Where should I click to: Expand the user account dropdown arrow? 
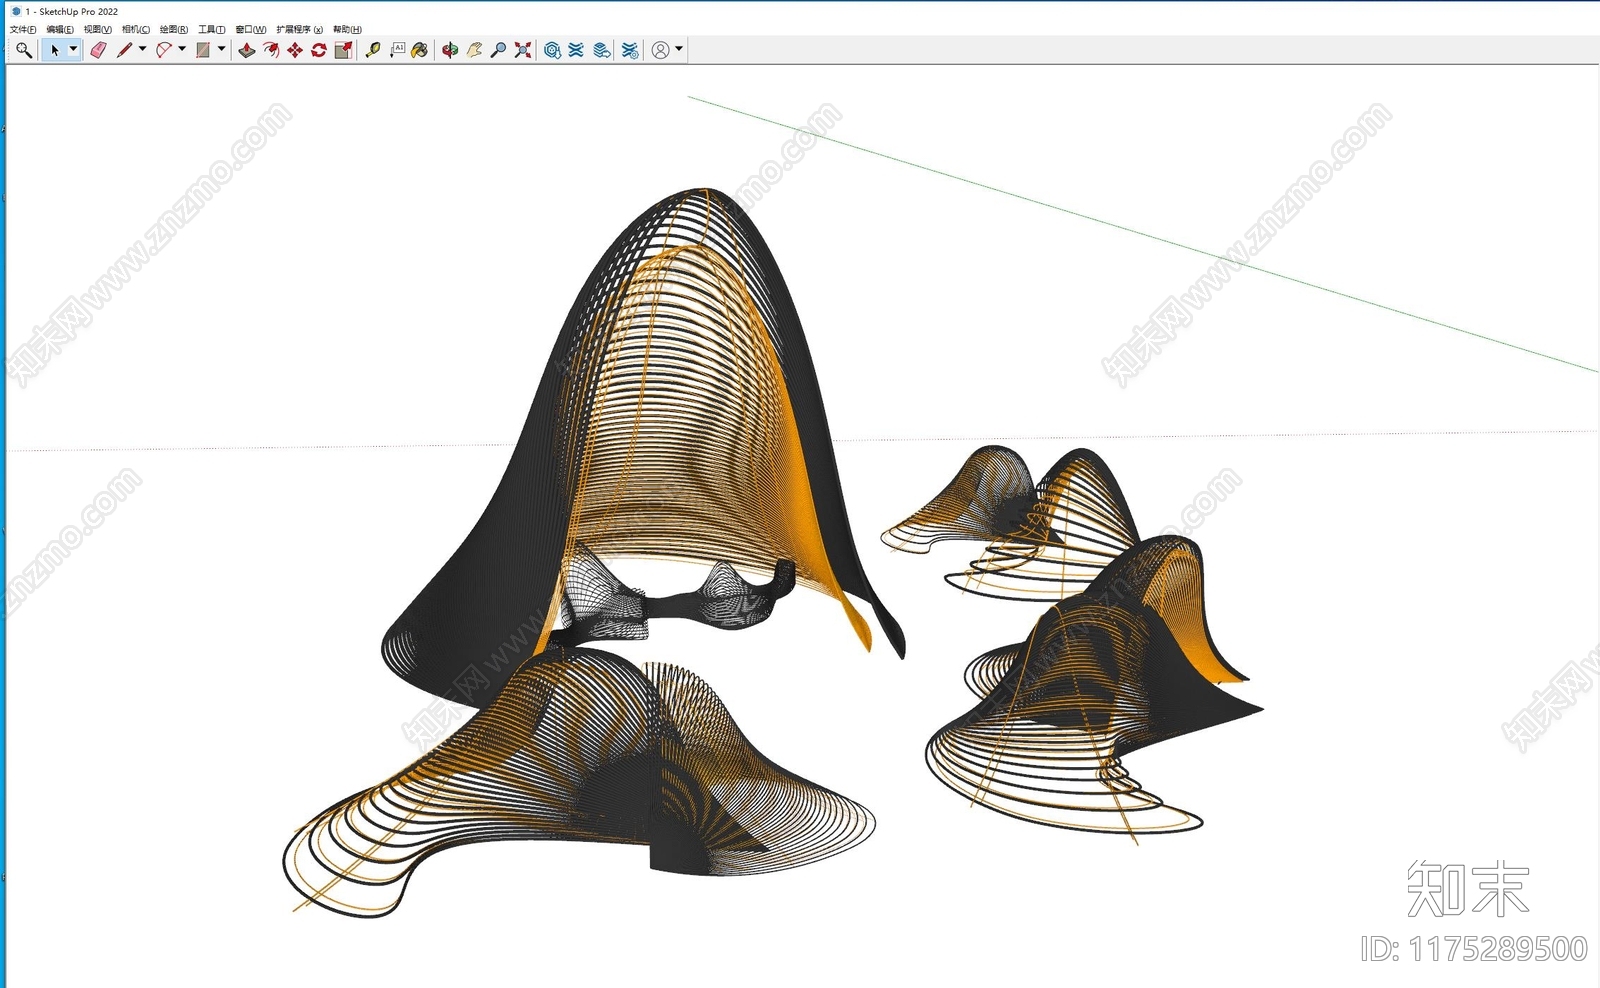[679, 49]
